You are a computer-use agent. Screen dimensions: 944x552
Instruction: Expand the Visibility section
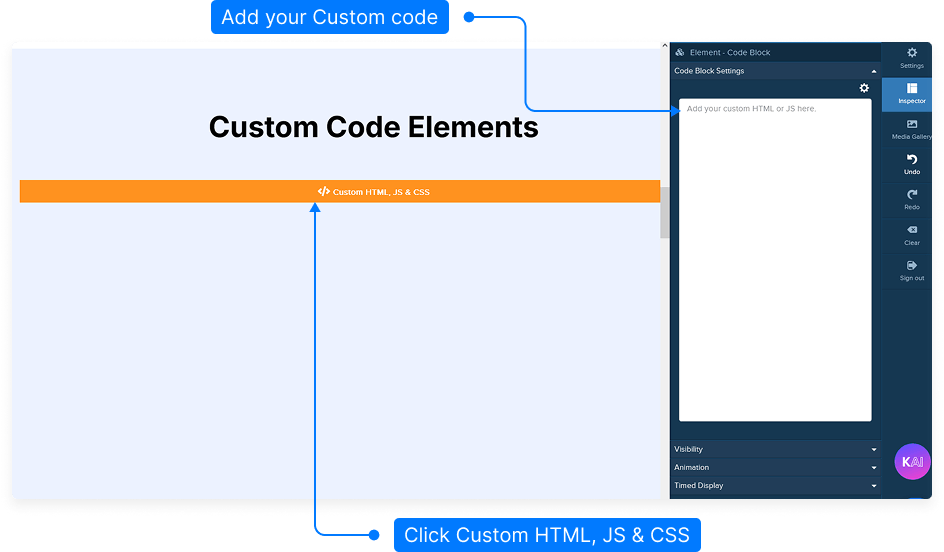pyautogui.click(x=775, y=449)
